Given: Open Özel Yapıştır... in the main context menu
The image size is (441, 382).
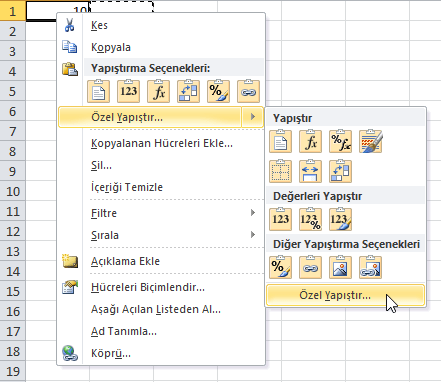Looking at the screenshot, I should pyautogui.click(x=150, y=117).
